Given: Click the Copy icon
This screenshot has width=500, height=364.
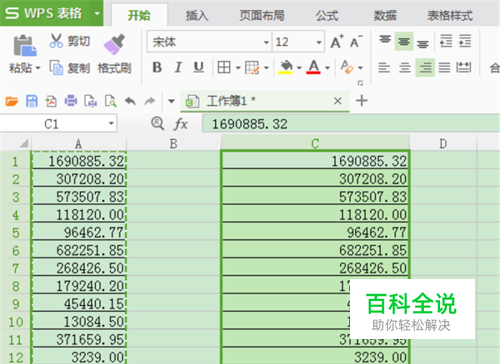Looking at the screenshot, I should tap(56, 67).
